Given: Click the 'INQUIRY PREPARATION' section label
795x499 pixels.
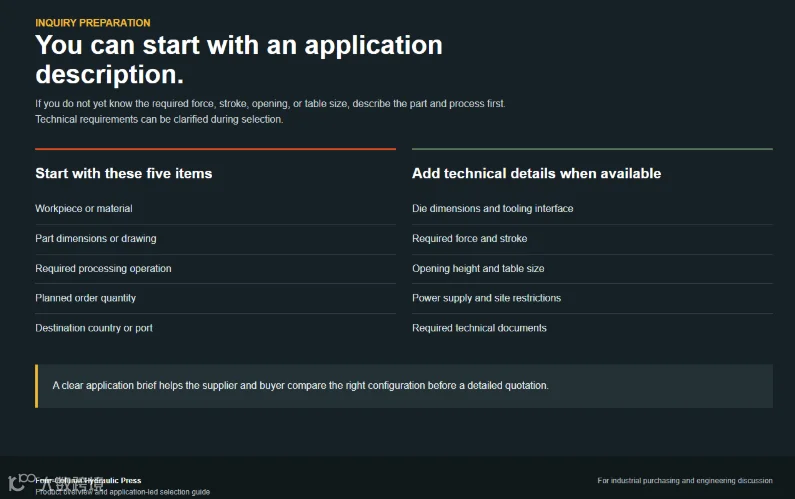Looking at the screenshot, I should [x=93, y=23].
